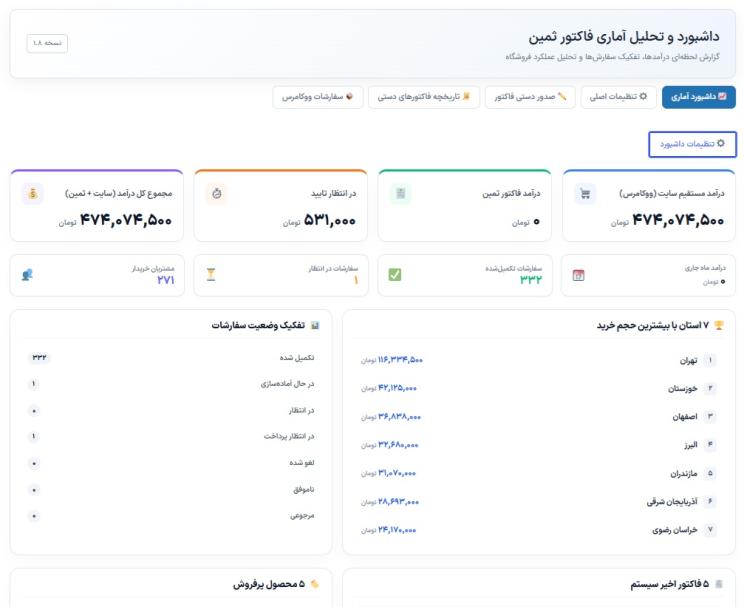Click the ۵ فاکتور اخیر سیستم heading
The width and height of the screenshot is (744, 607).
[670, 584]
